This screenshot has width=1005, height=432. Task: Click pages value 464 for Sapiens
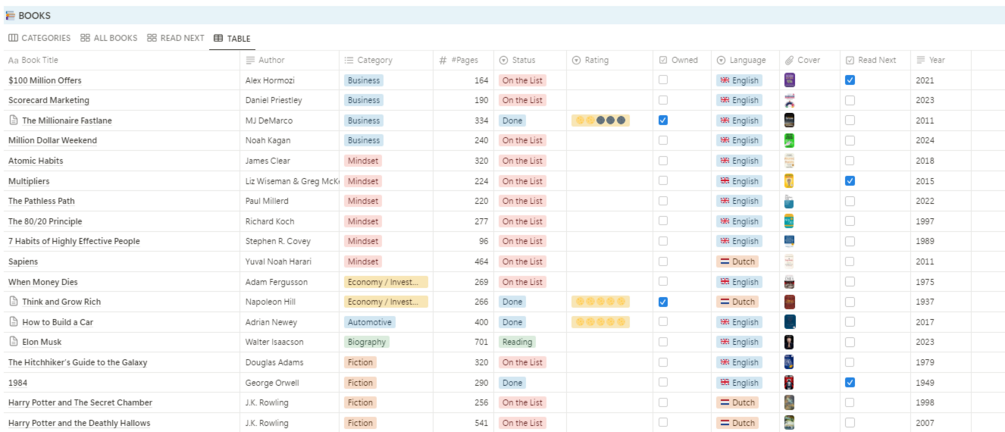pos(481,262)
